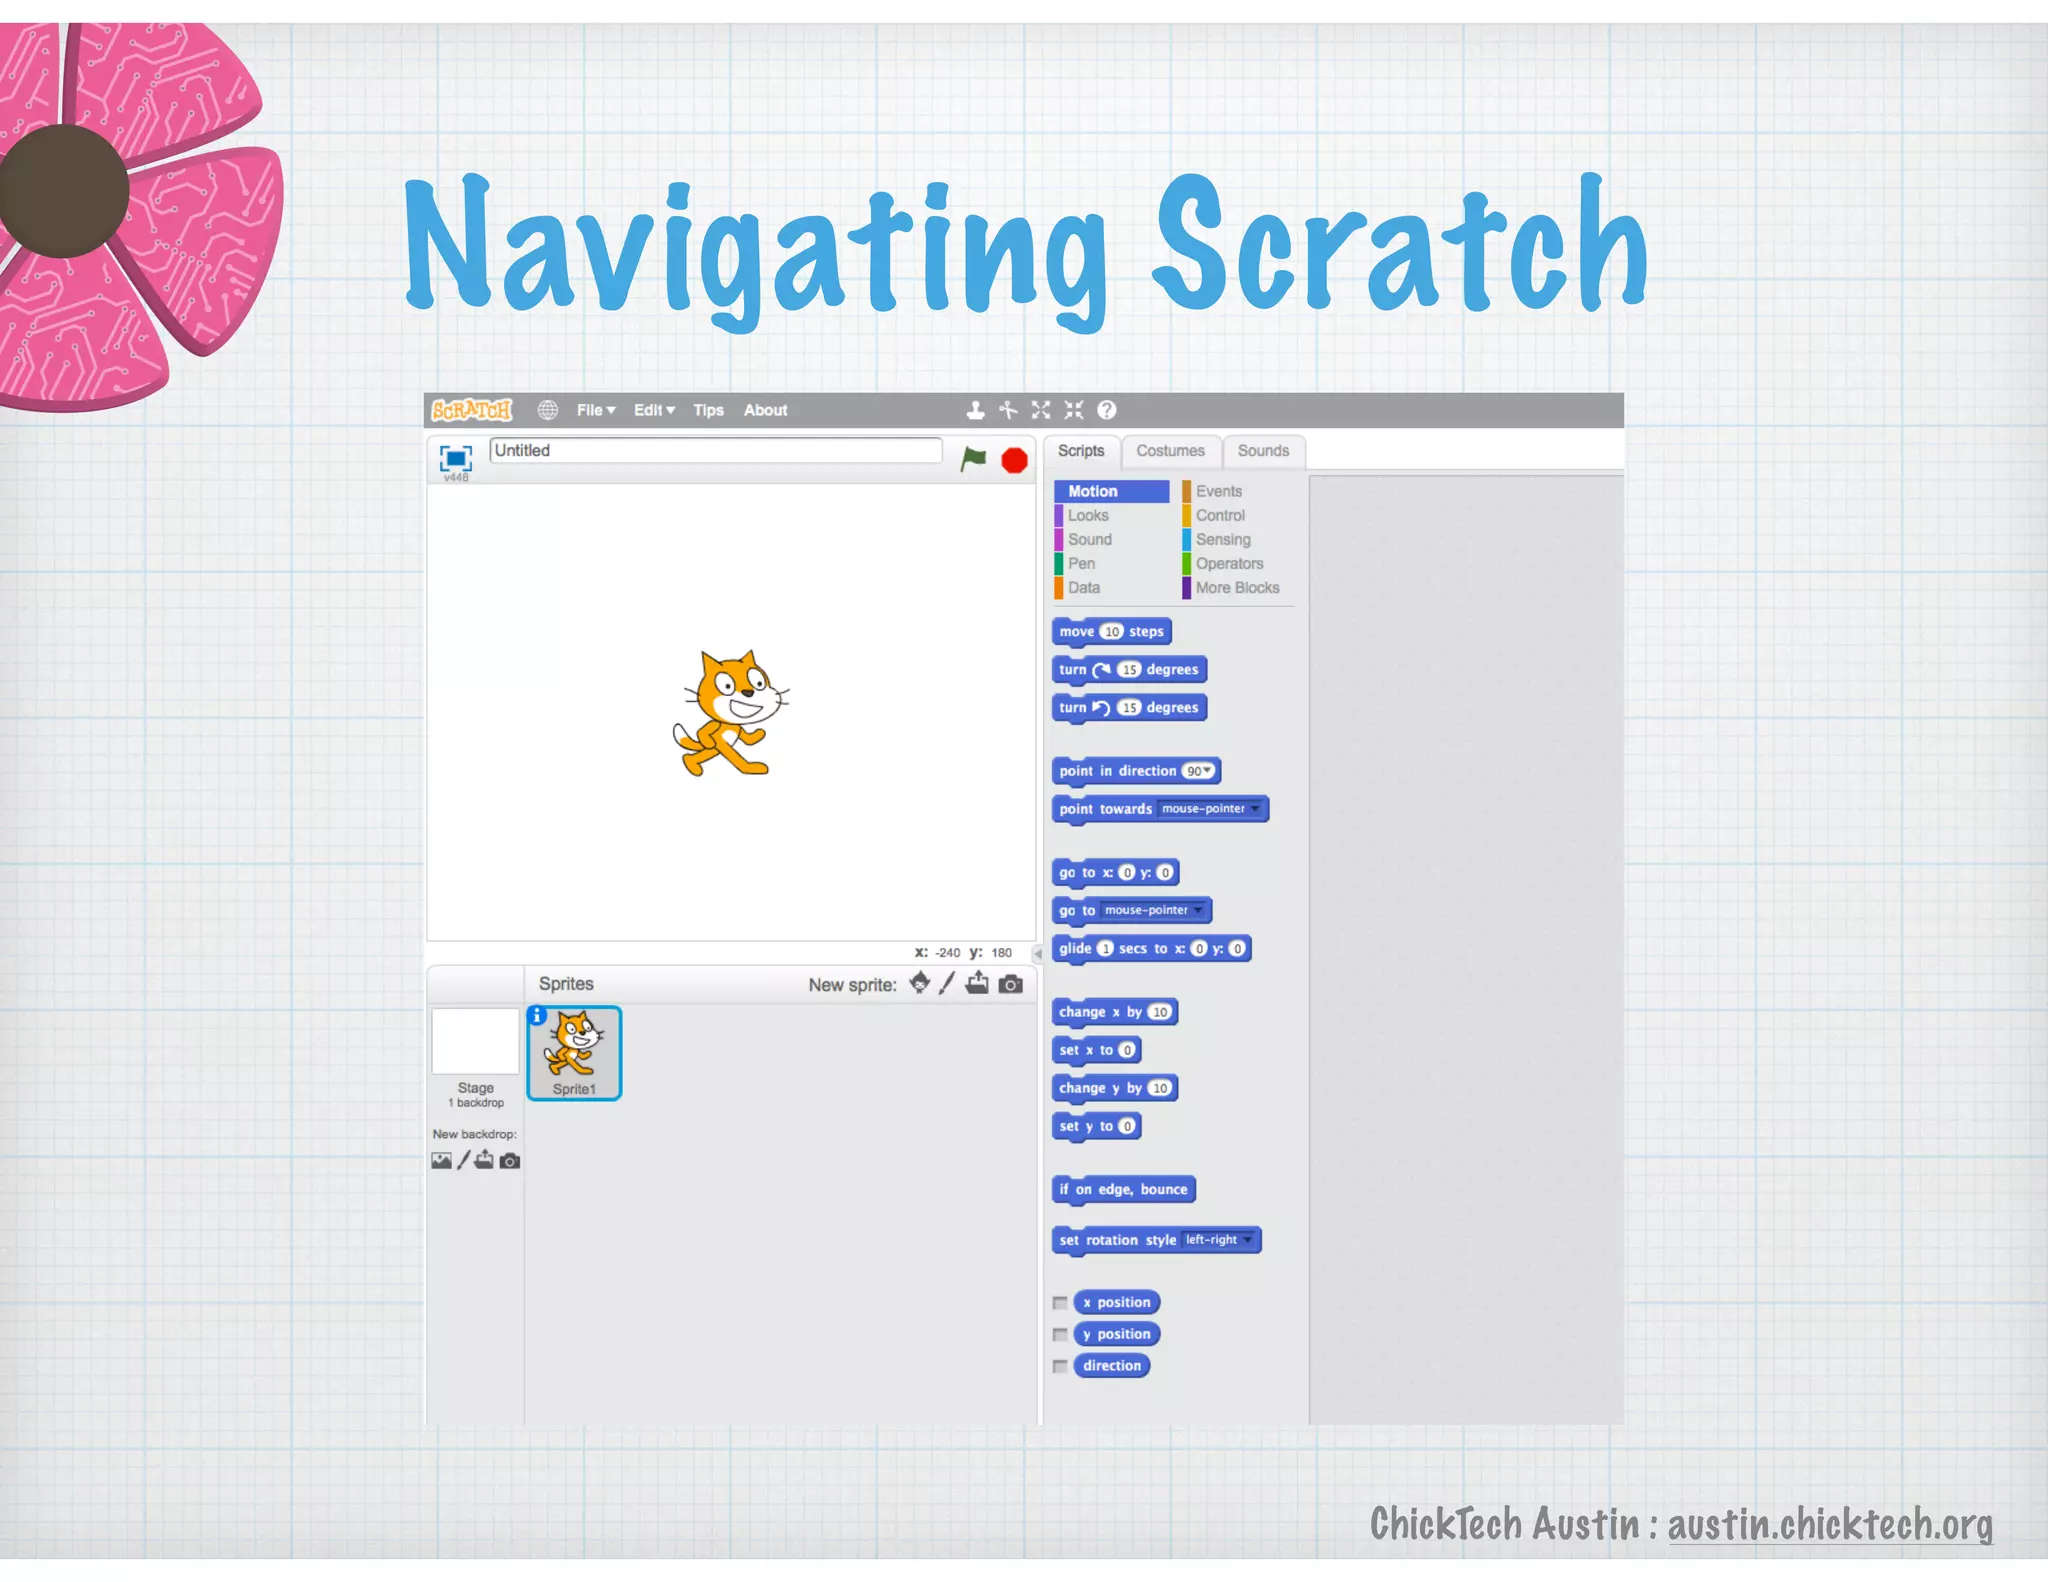Viewport: 2048px width, 1582px height.
Task: Click the set y to 0 block
Action: click(1096, 1126)
